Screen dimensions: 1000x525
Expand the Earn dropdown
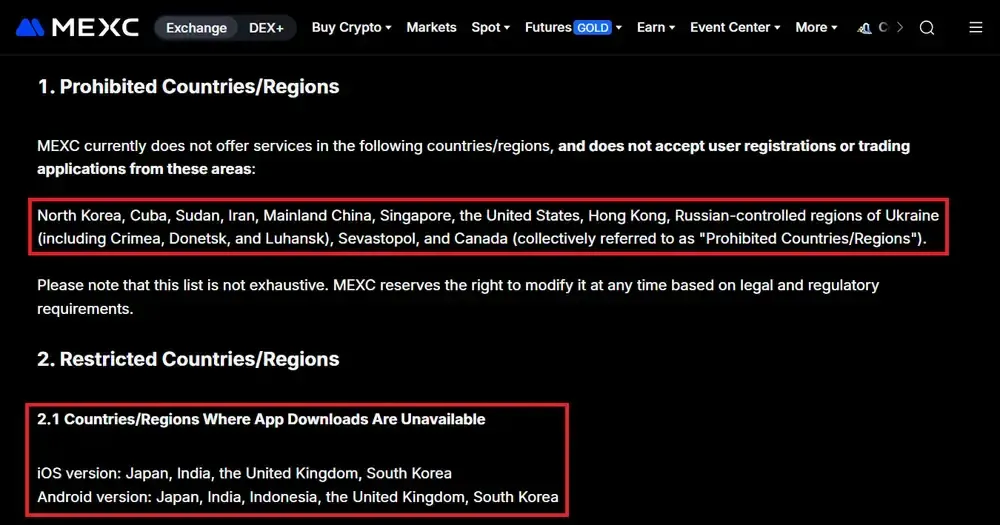click(656, 27)
